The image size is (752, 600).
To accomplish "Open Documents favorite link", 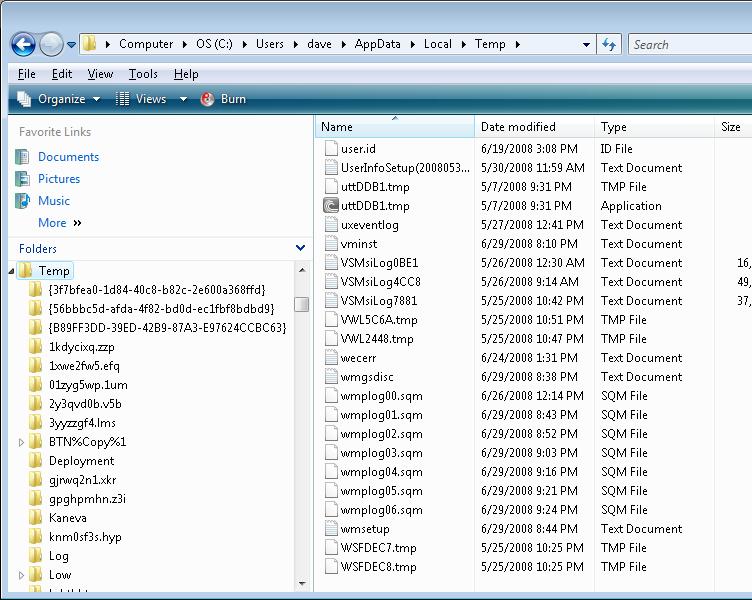I will pos(68,157).
